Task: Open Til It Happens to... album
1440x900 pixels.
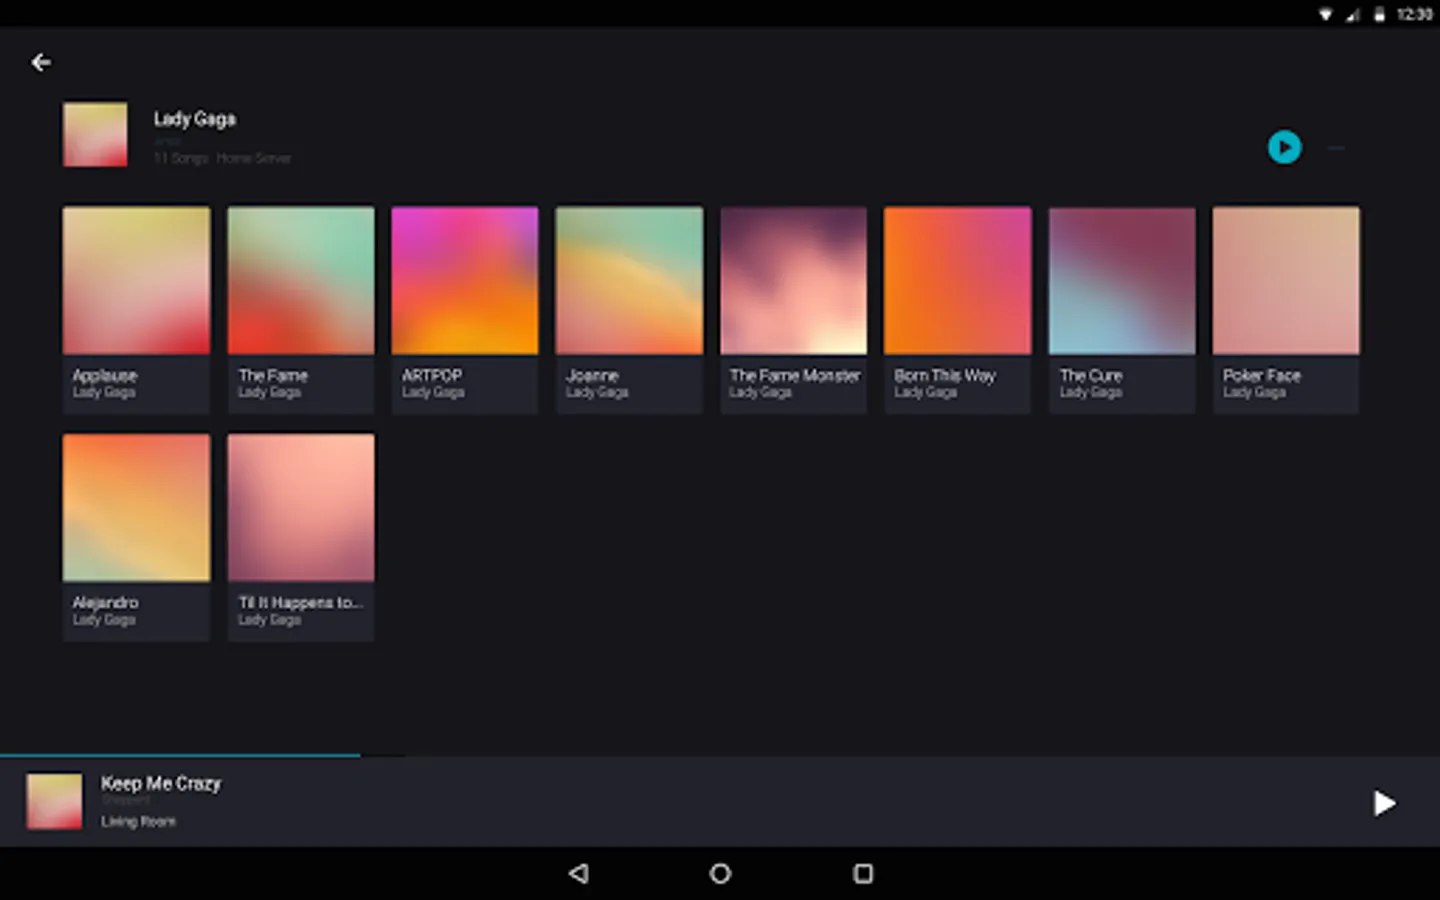Action: click(301, 509)
